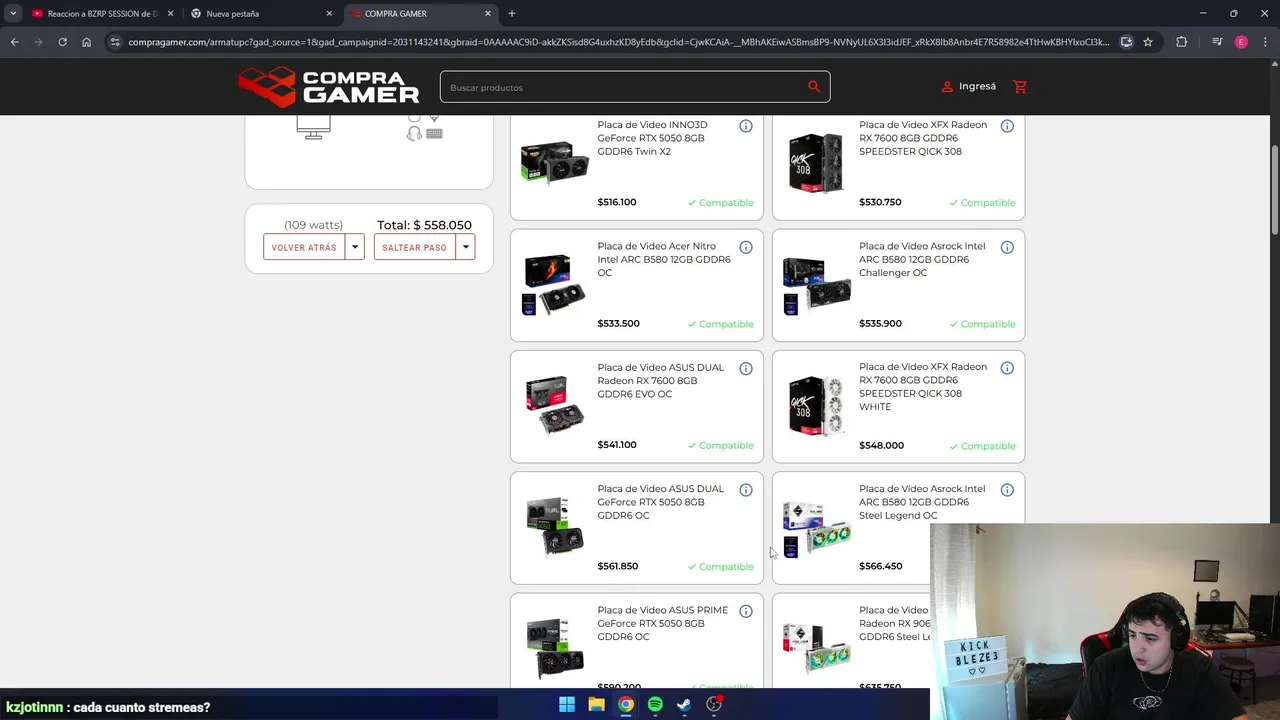Open a new tab with plus icon

pos(512,14)
